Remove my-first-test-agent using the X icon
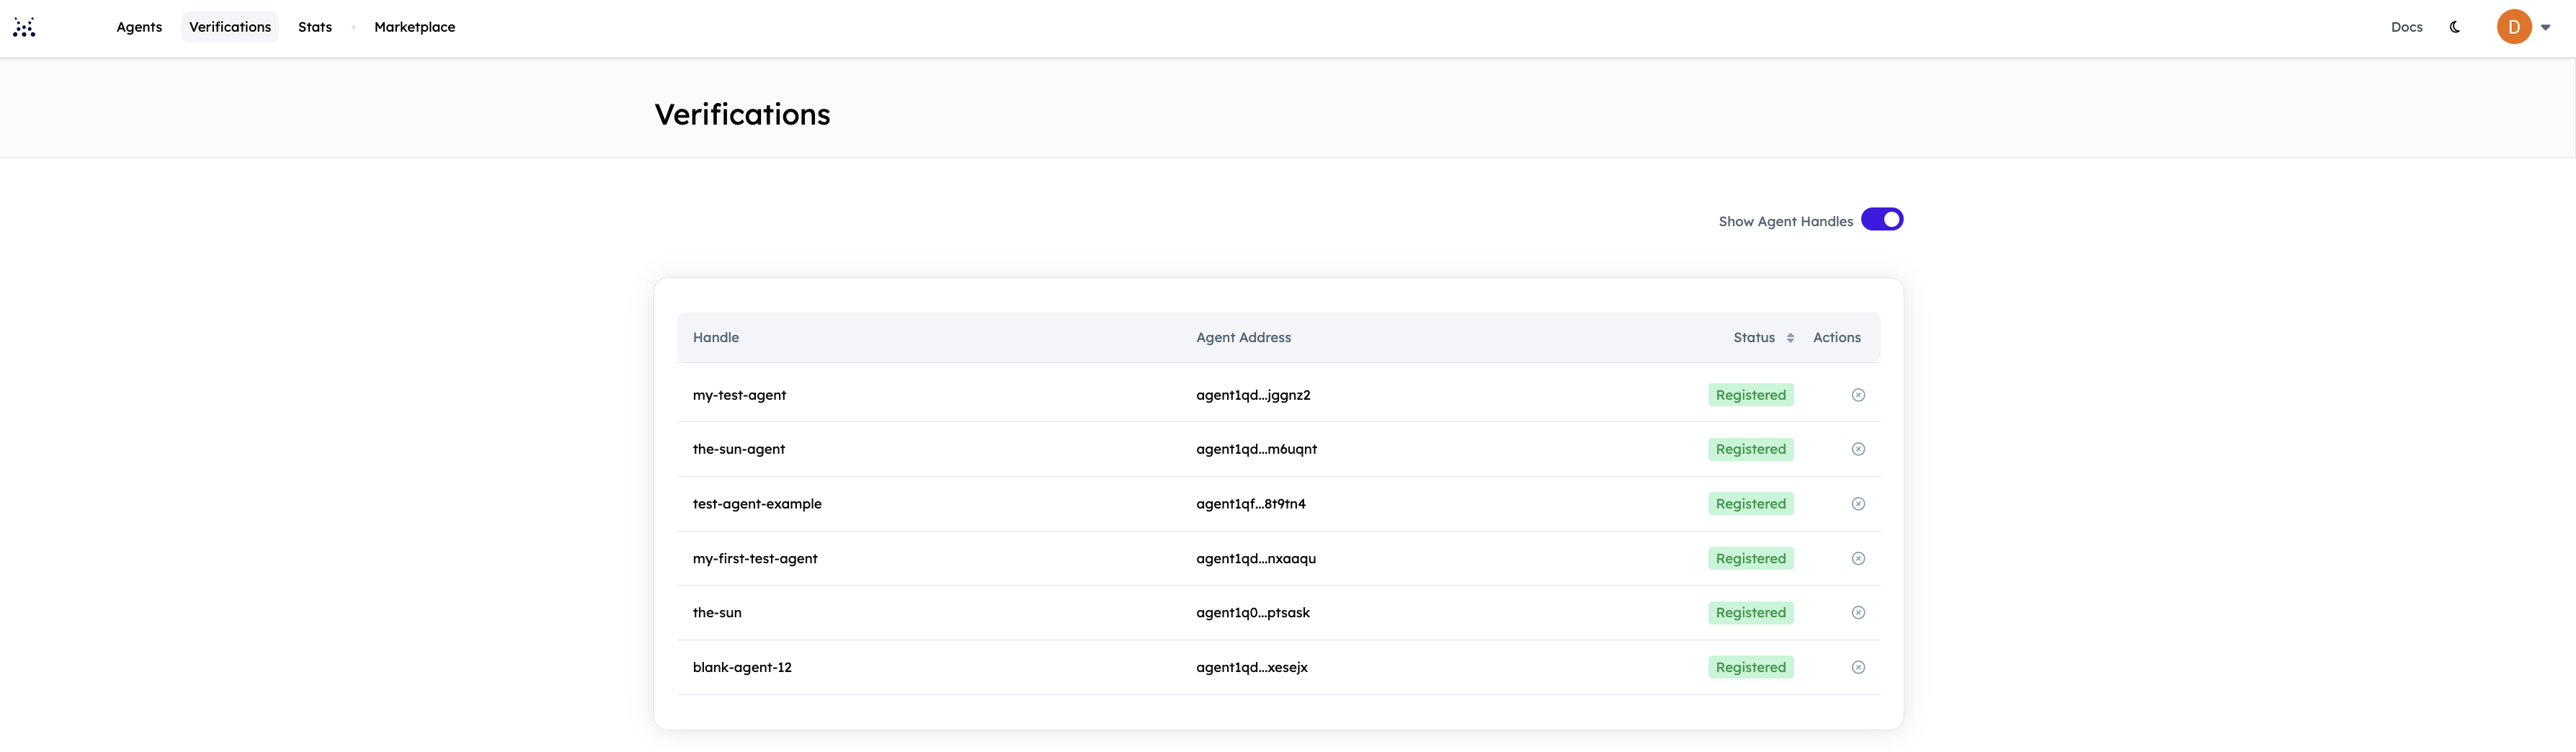The height and width of the screenshot is (752, 2576). tap(1857, 558)
